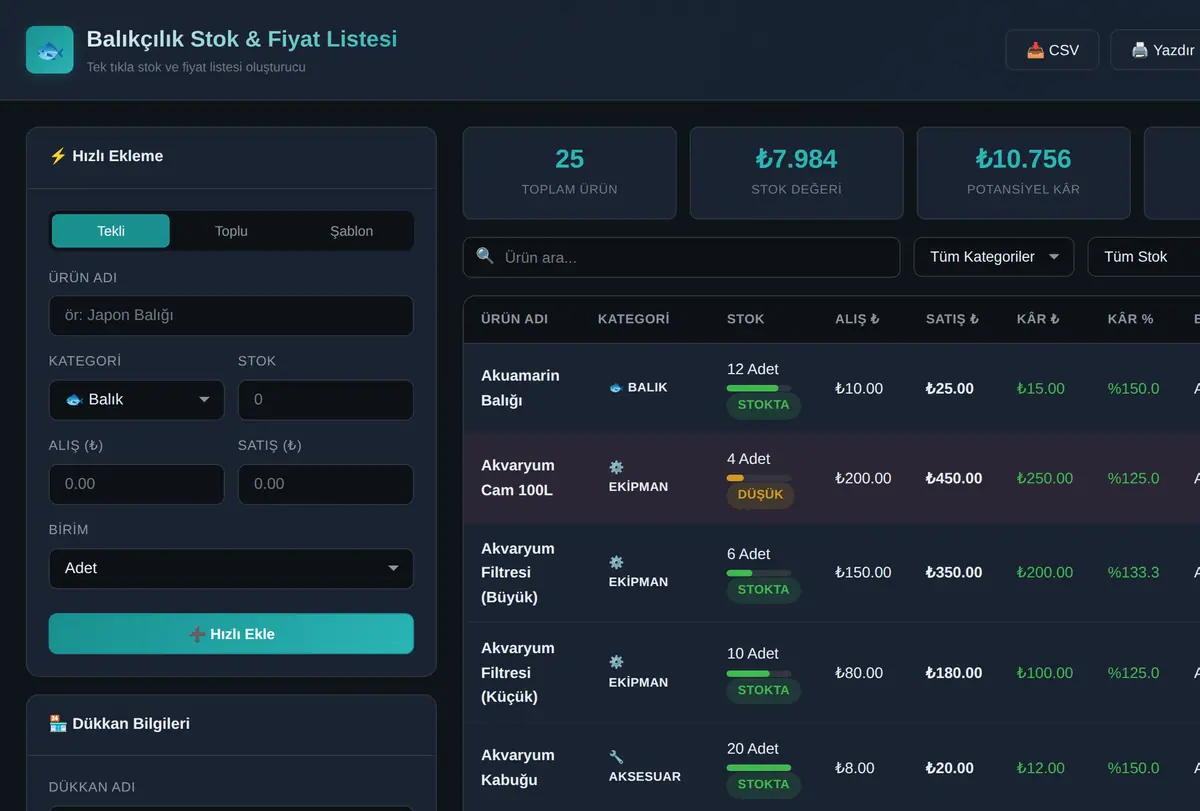Expand the Birim Adet dropdown
1200x811 pixels.
point(231,568)
